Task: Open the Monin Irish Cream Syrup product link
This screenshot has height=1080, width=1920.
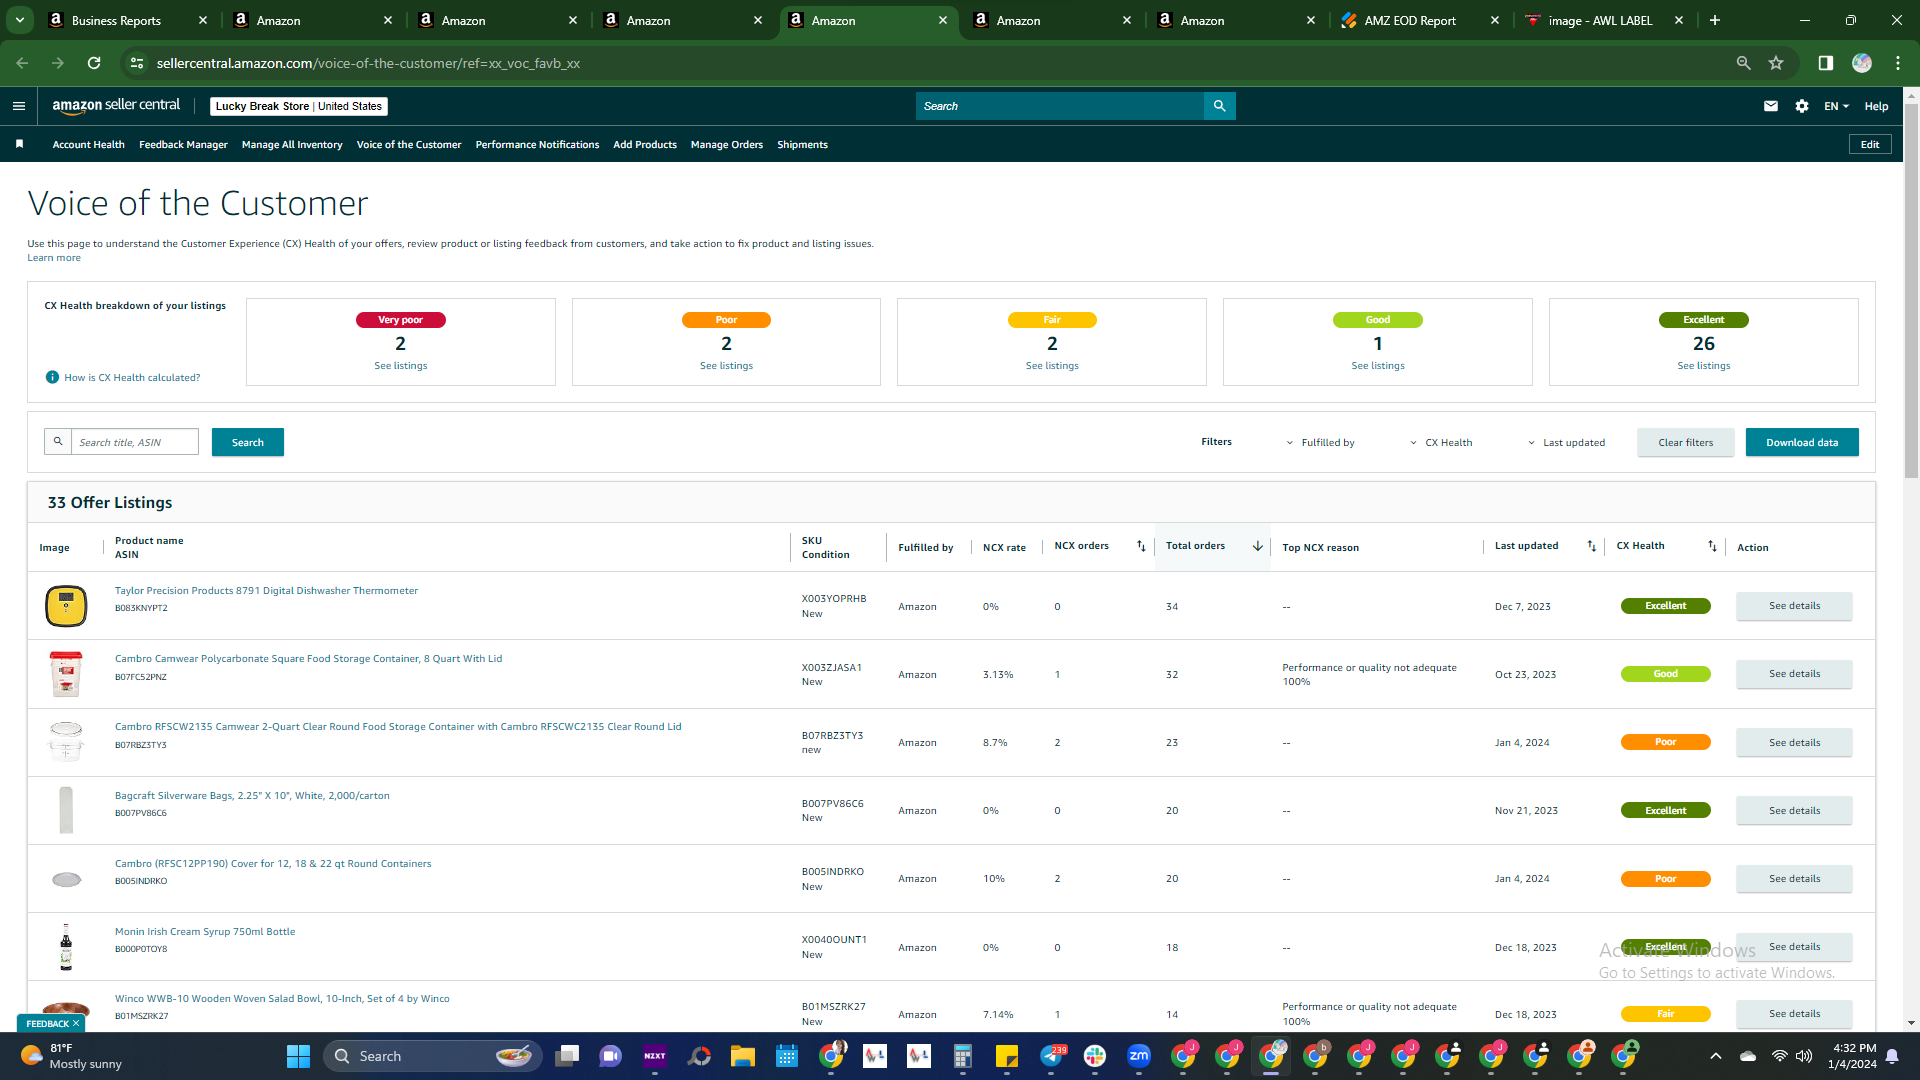Action: 205,932
